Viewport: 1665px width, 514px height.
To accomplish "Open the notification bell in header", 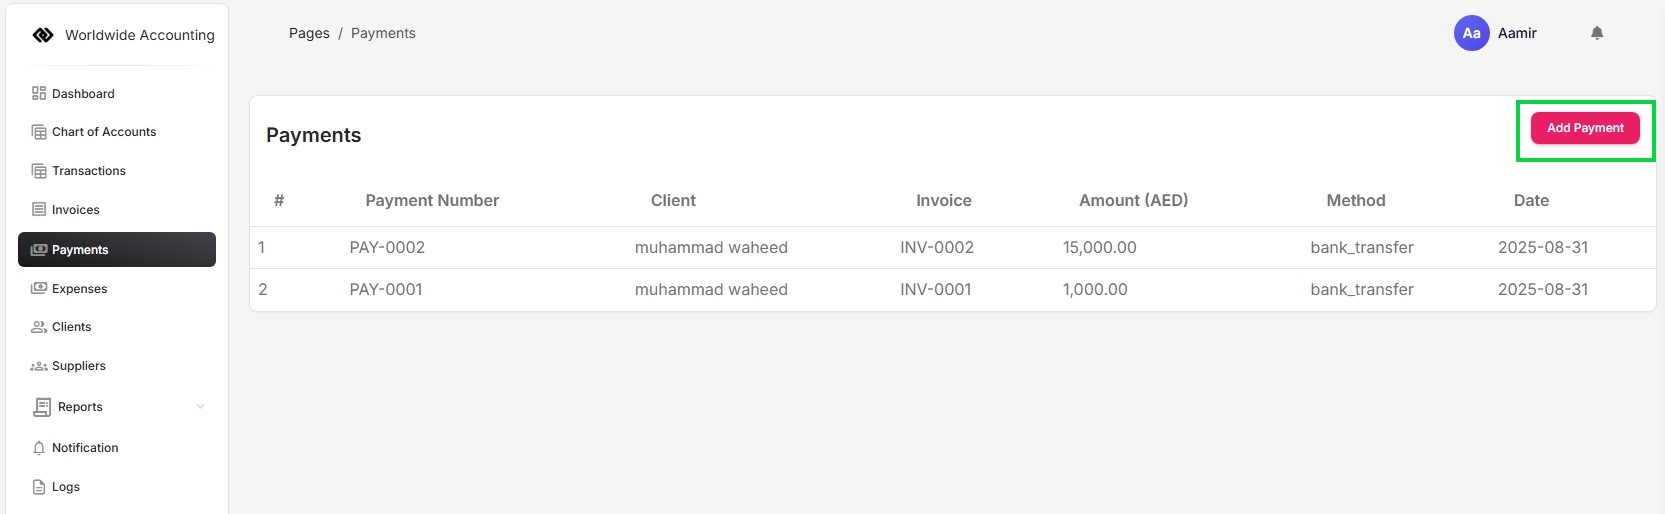I will pyautogui.click(x=1597, y=33).
